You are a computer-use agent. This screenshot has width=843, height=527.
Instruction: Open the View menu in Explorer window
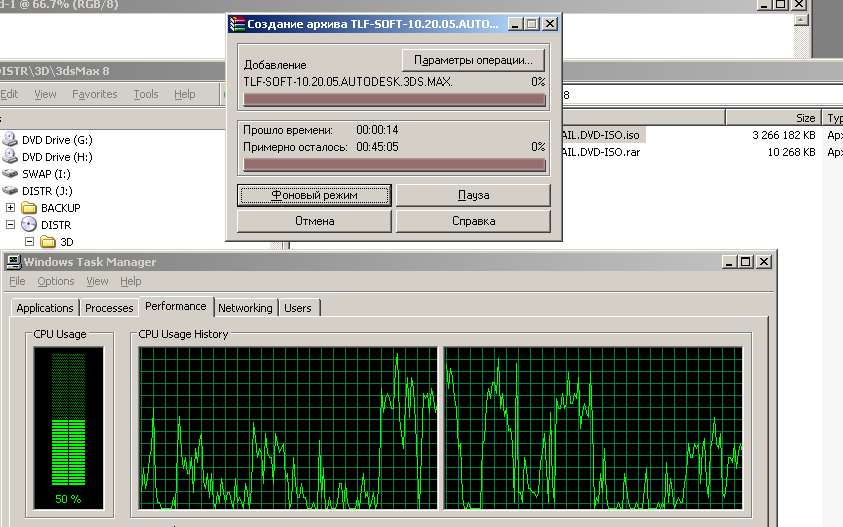click(45, 94)
